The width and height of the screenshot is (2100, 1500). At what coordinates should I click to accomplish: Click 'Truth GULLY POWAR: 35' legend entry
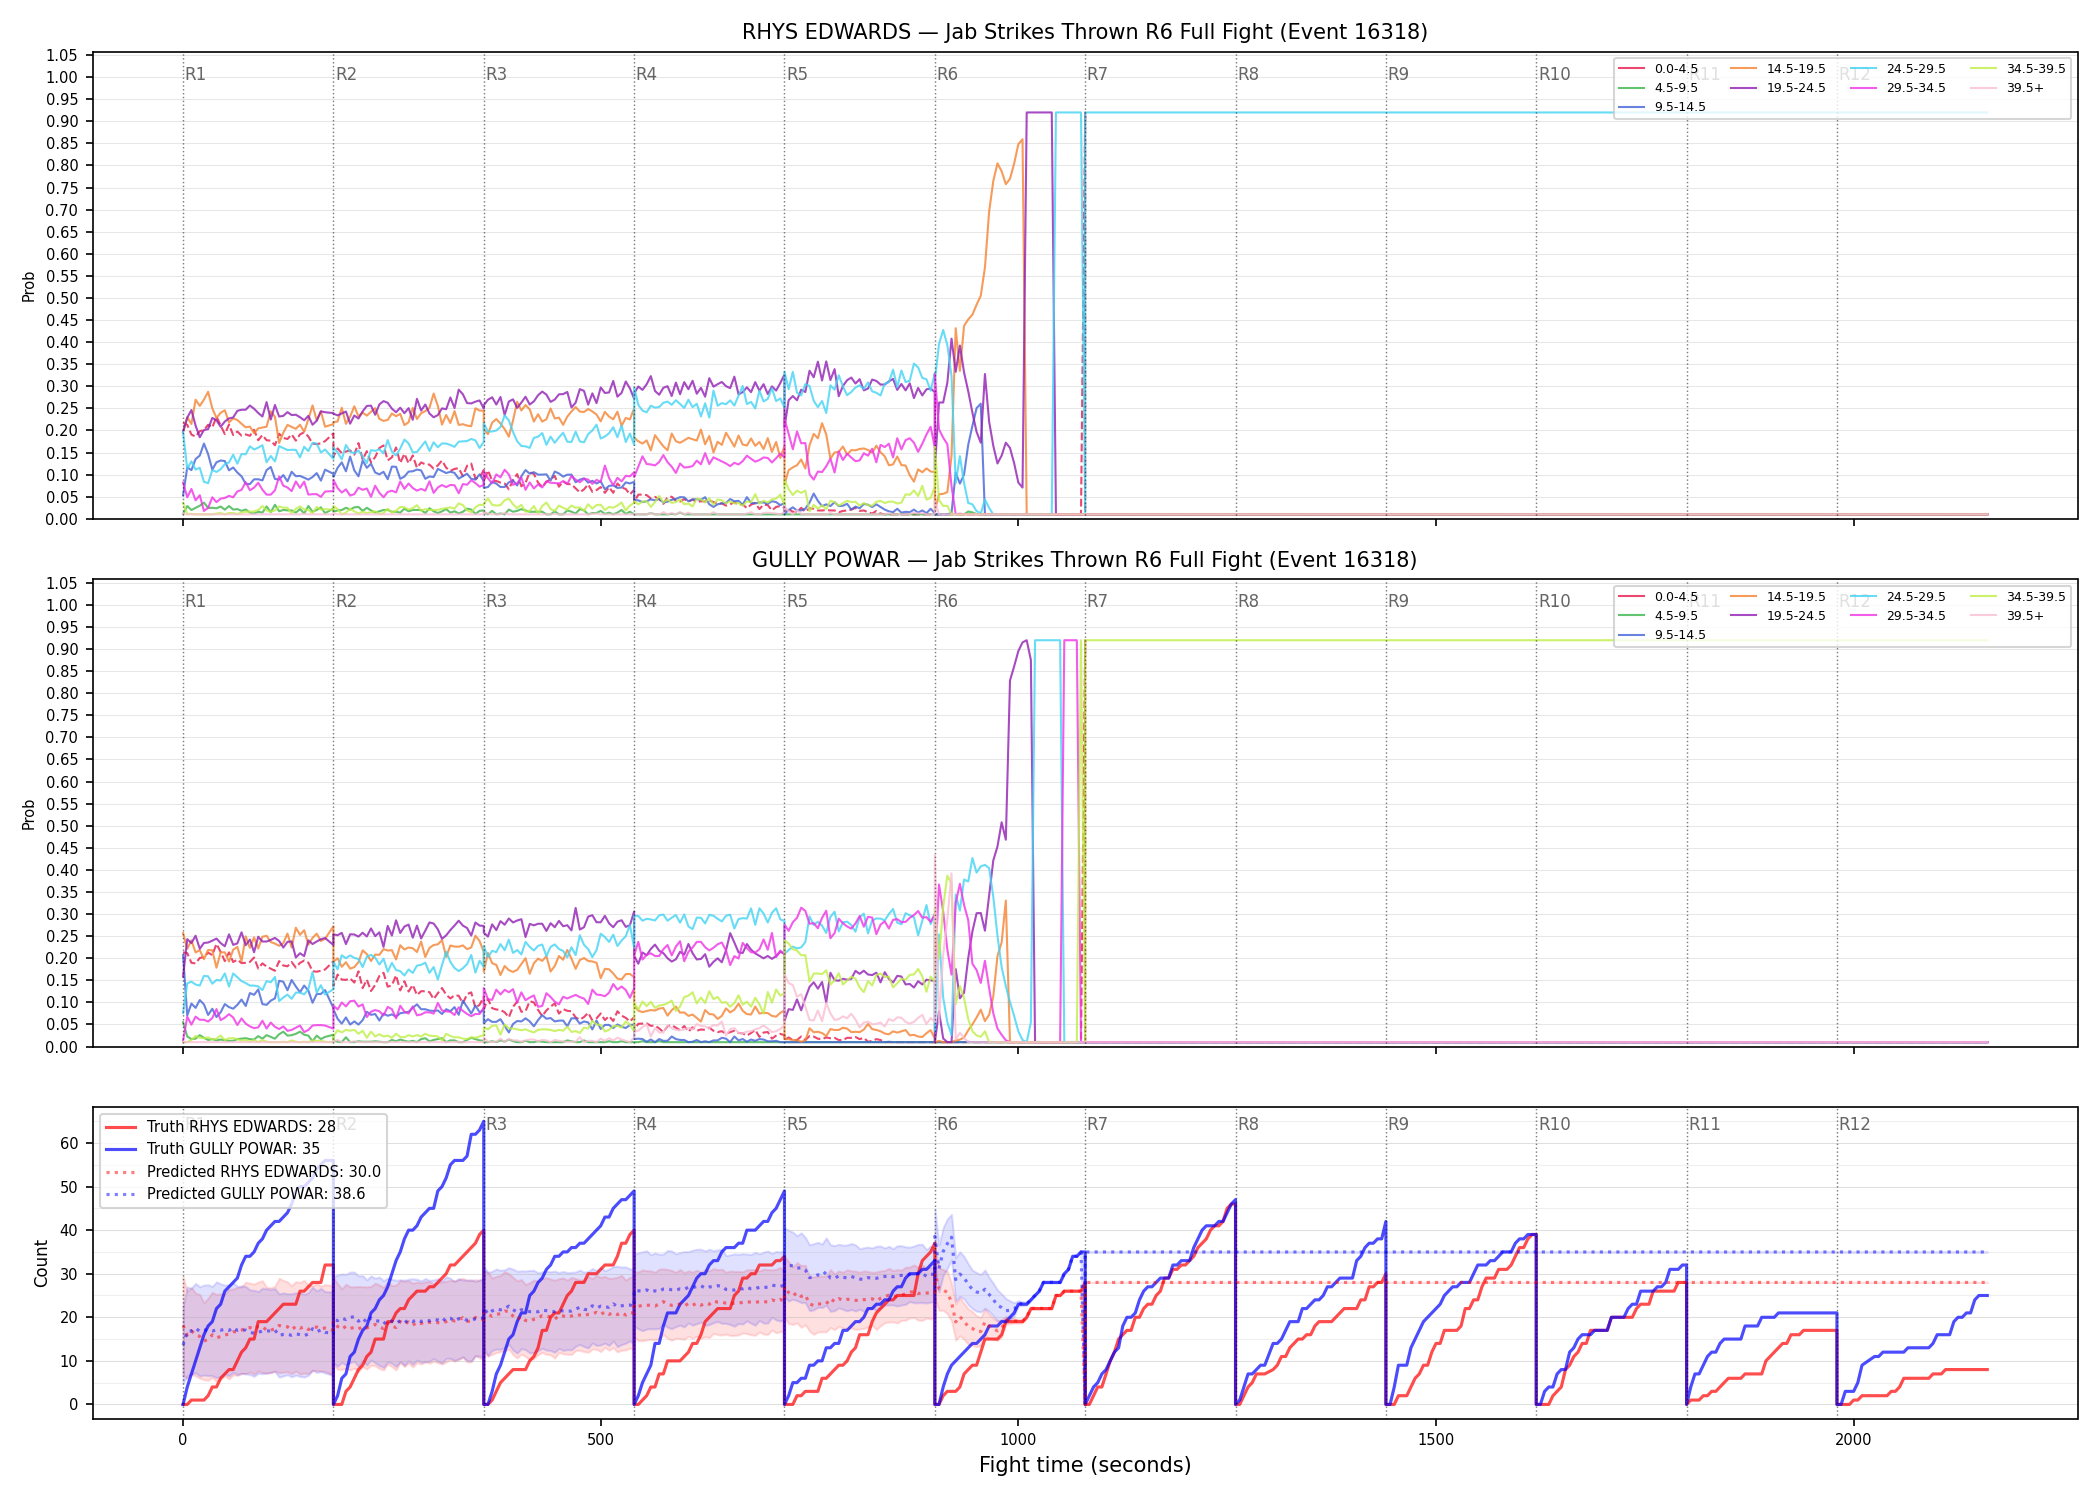tap(212, 1149)
